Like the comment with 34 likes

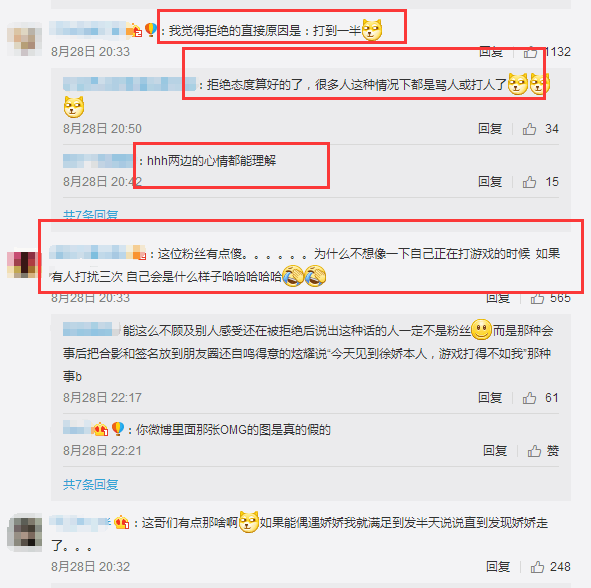[529, 129]
